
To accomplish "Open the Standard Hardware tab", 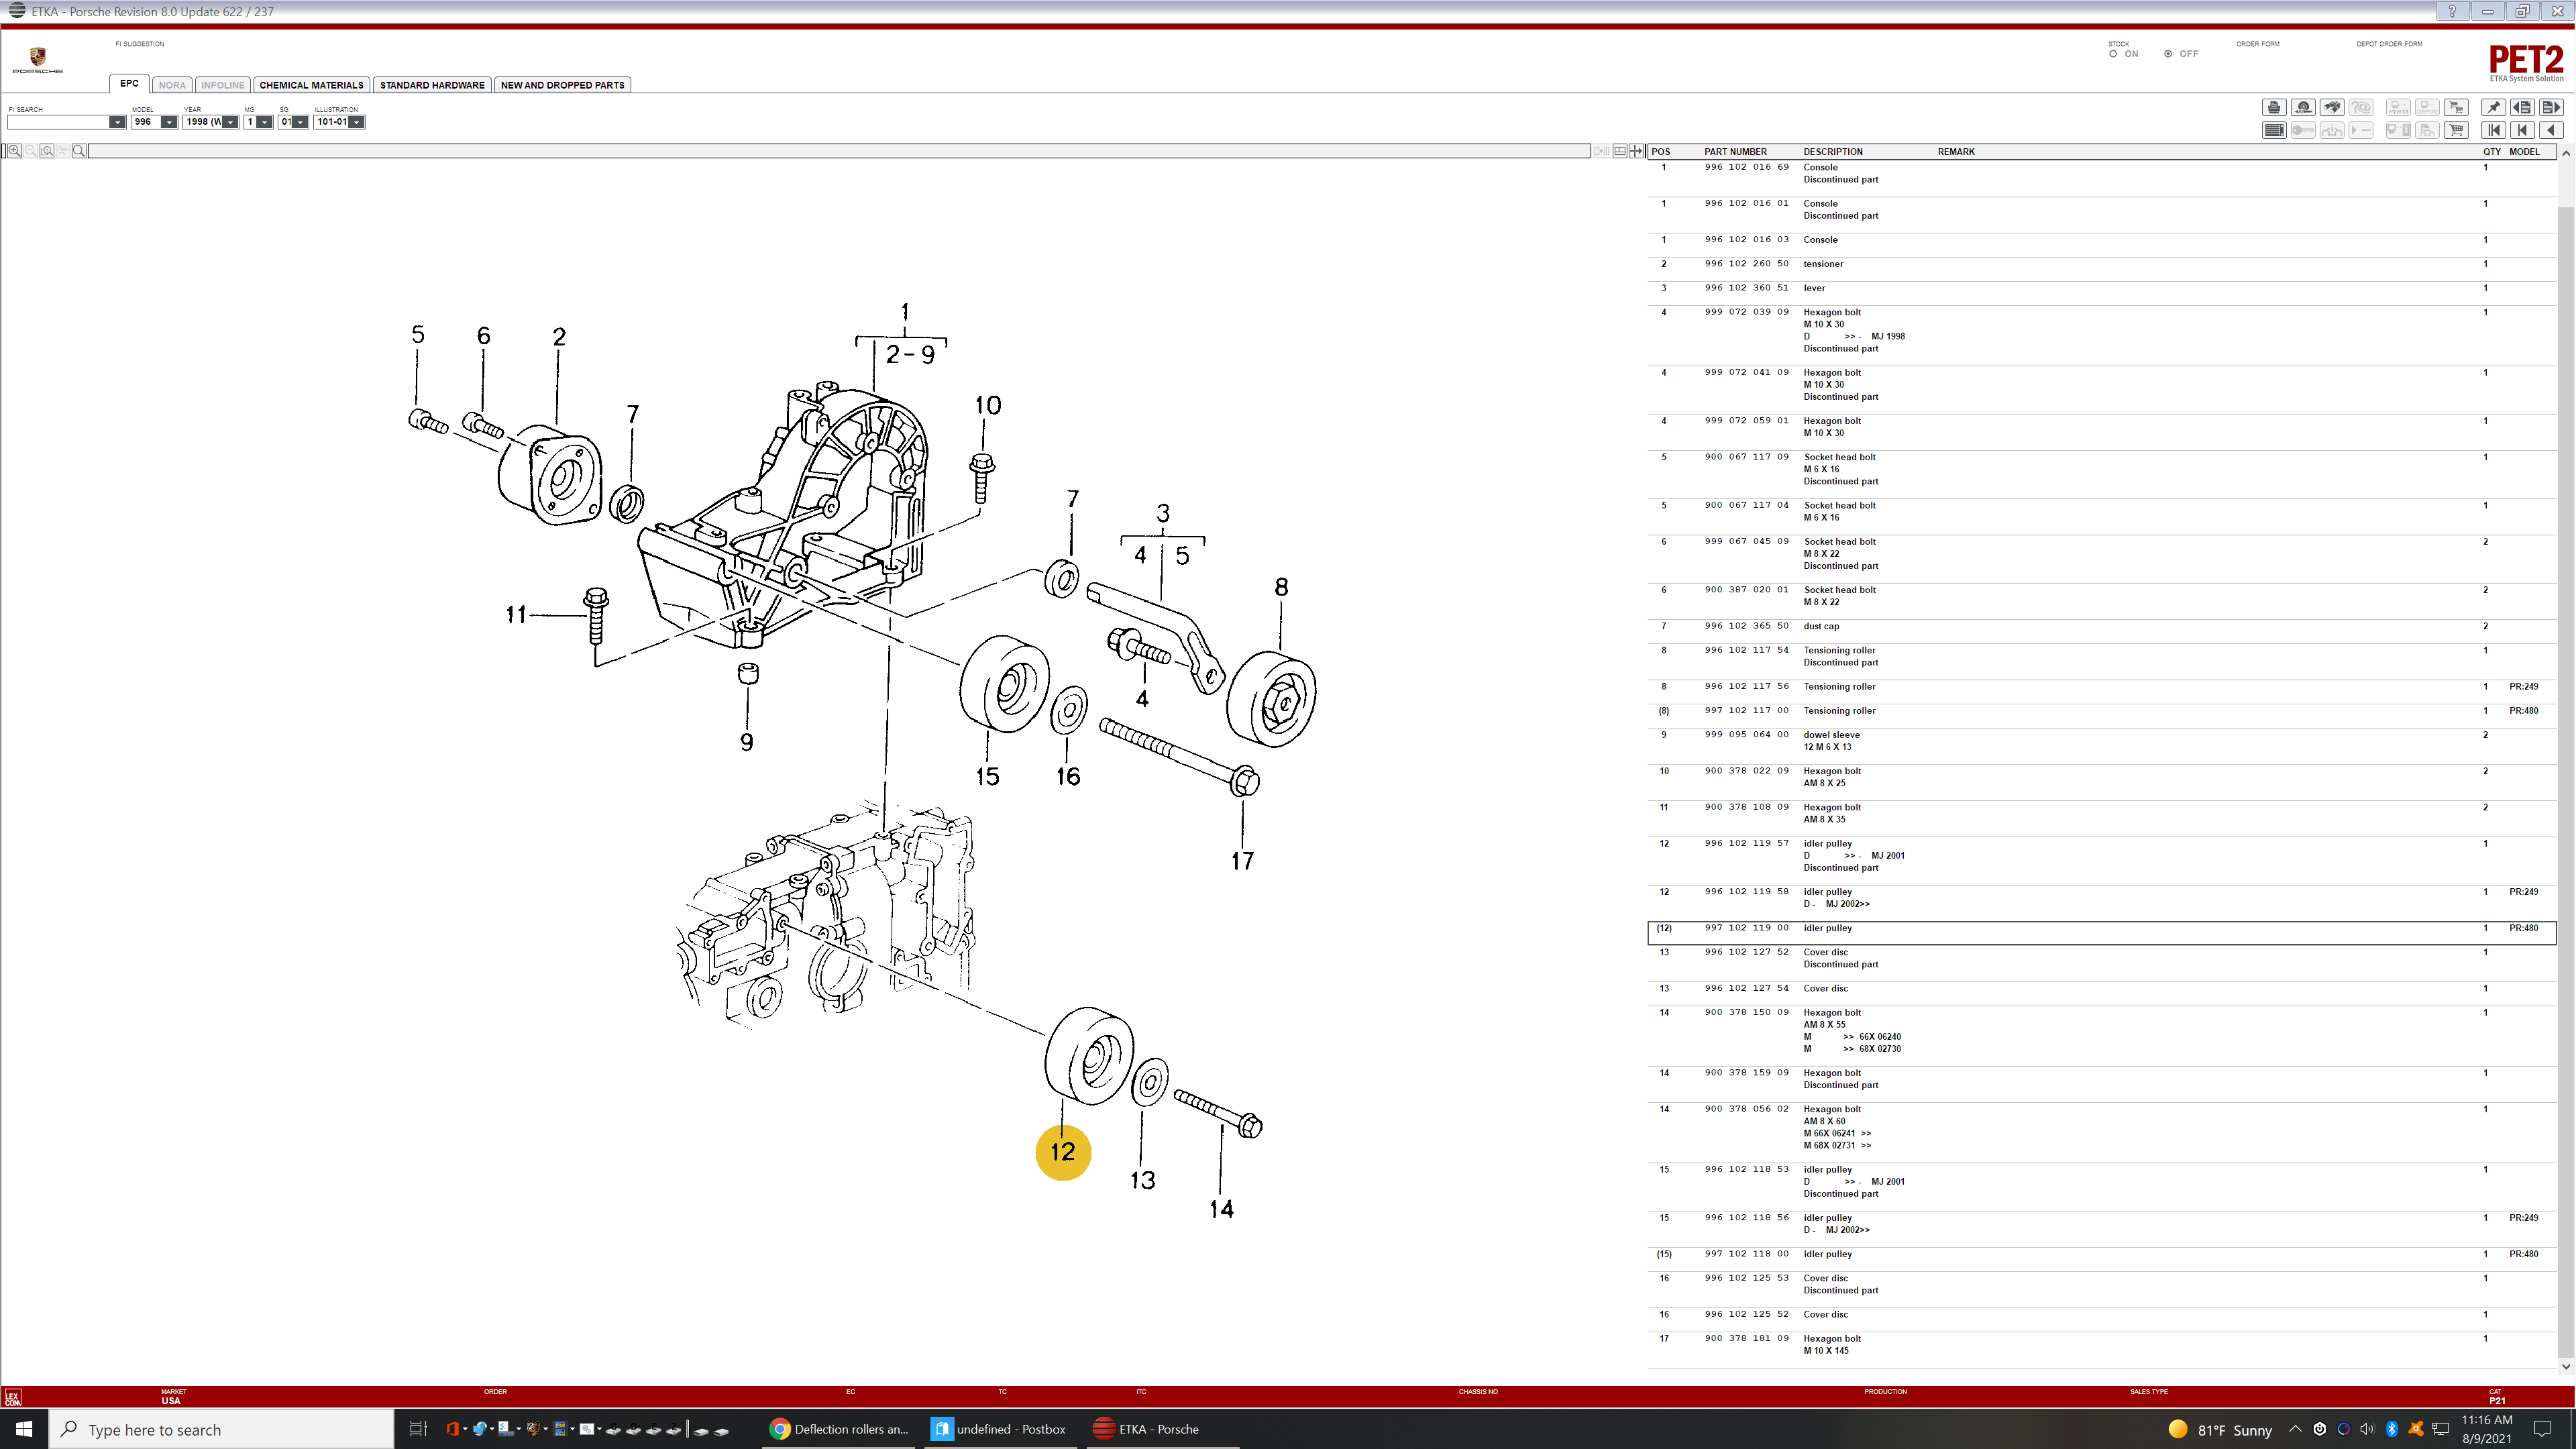I will 432,85.
